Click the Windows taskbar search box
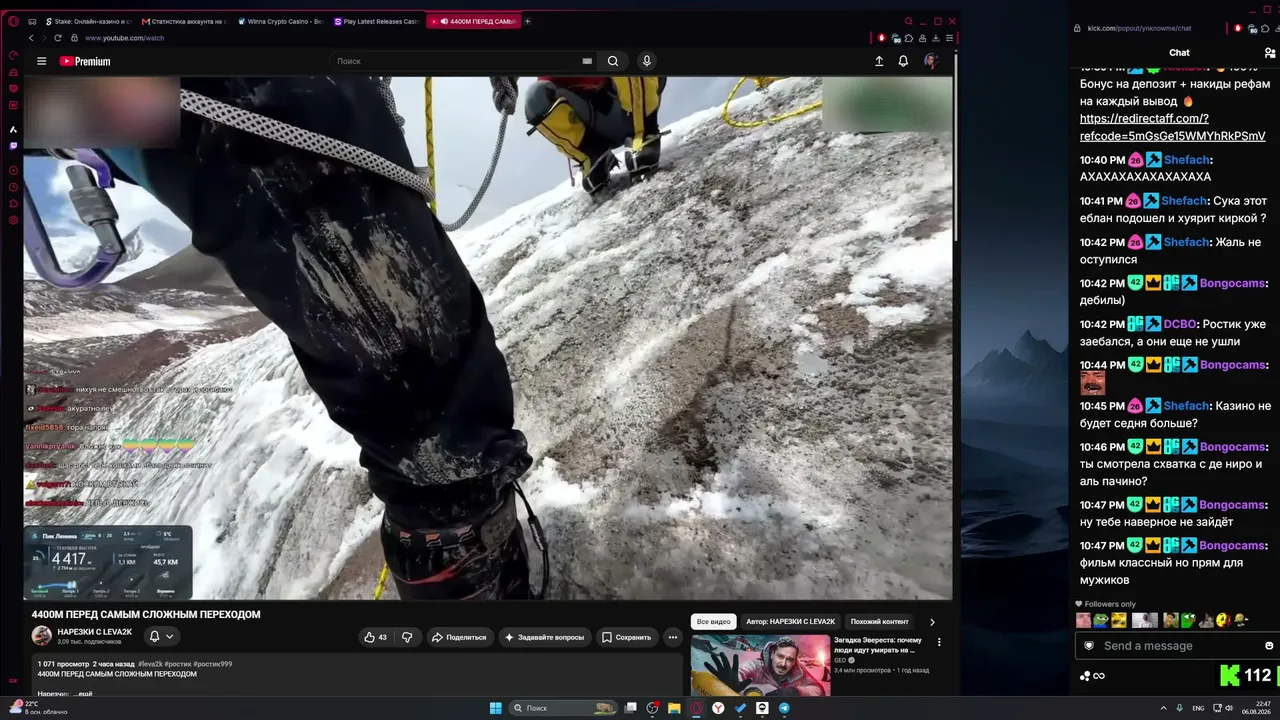Screen dimensions: 1280x720 coord(563,708)
